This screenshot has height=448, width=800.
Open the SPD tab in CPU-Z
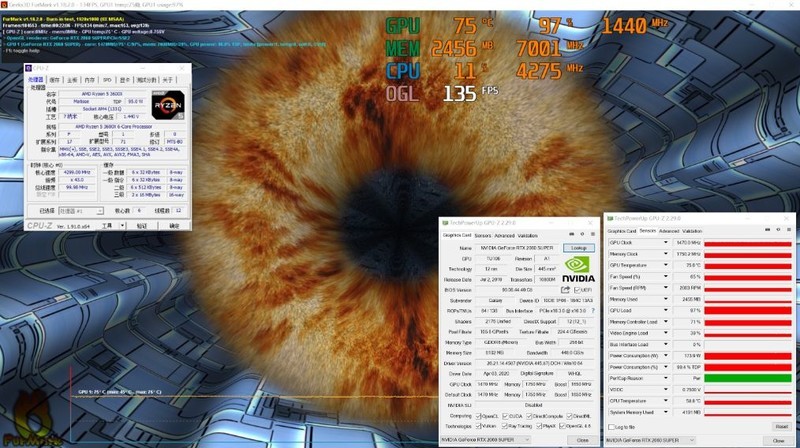(x=107, y=80)
